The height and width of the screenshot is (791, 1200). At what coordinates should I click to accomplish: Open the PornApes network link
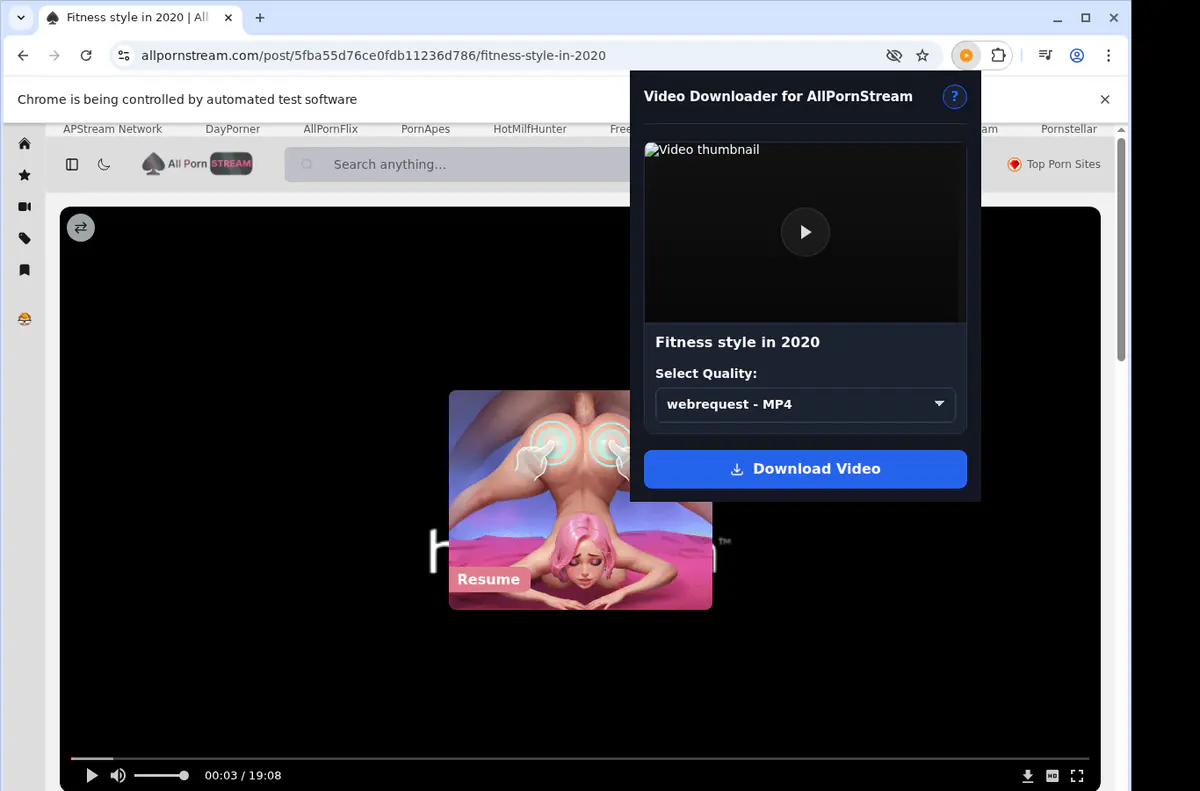tap(426, 129)
